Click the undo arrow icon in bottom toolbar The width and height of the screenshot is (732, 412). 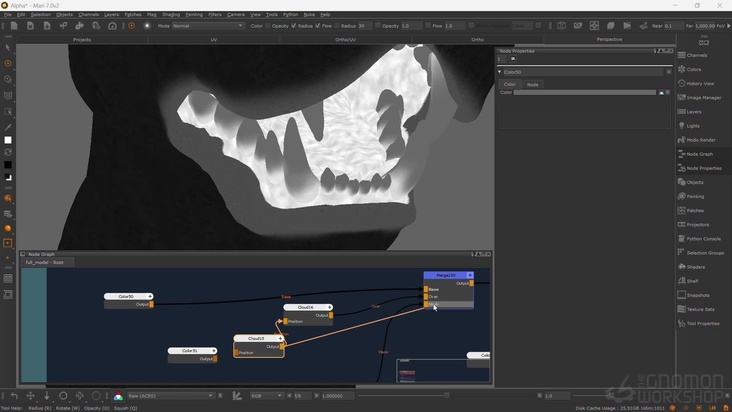point(14,396)
